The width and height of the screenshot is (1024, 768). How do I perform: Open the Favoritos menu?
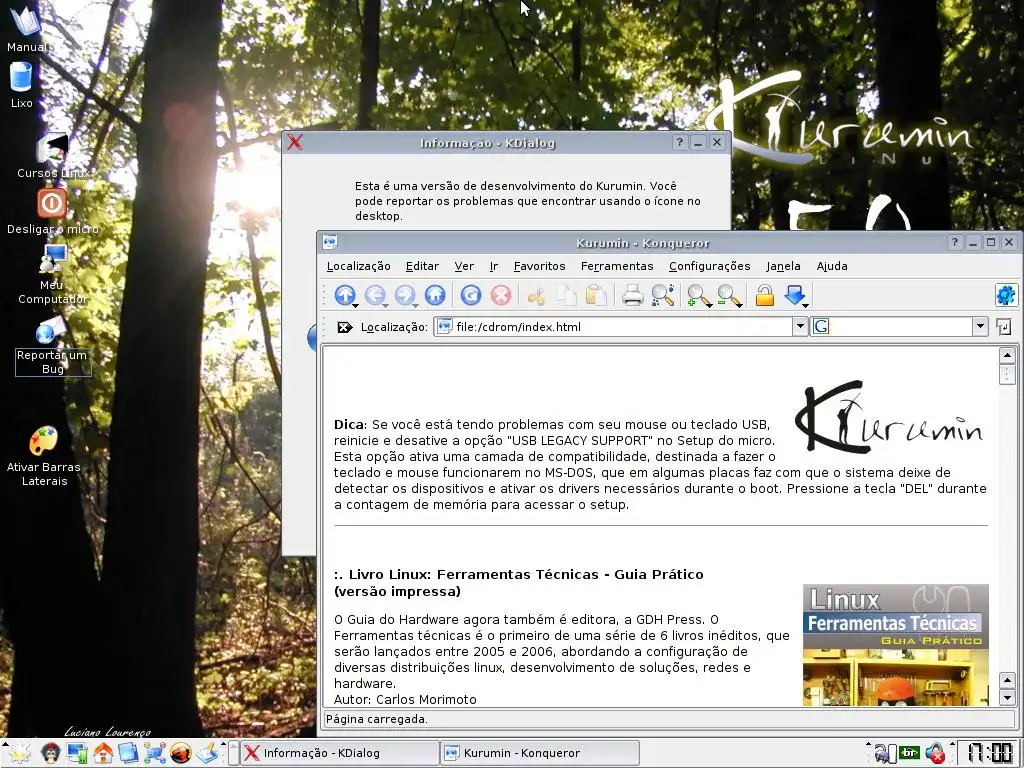coord(539,266)
